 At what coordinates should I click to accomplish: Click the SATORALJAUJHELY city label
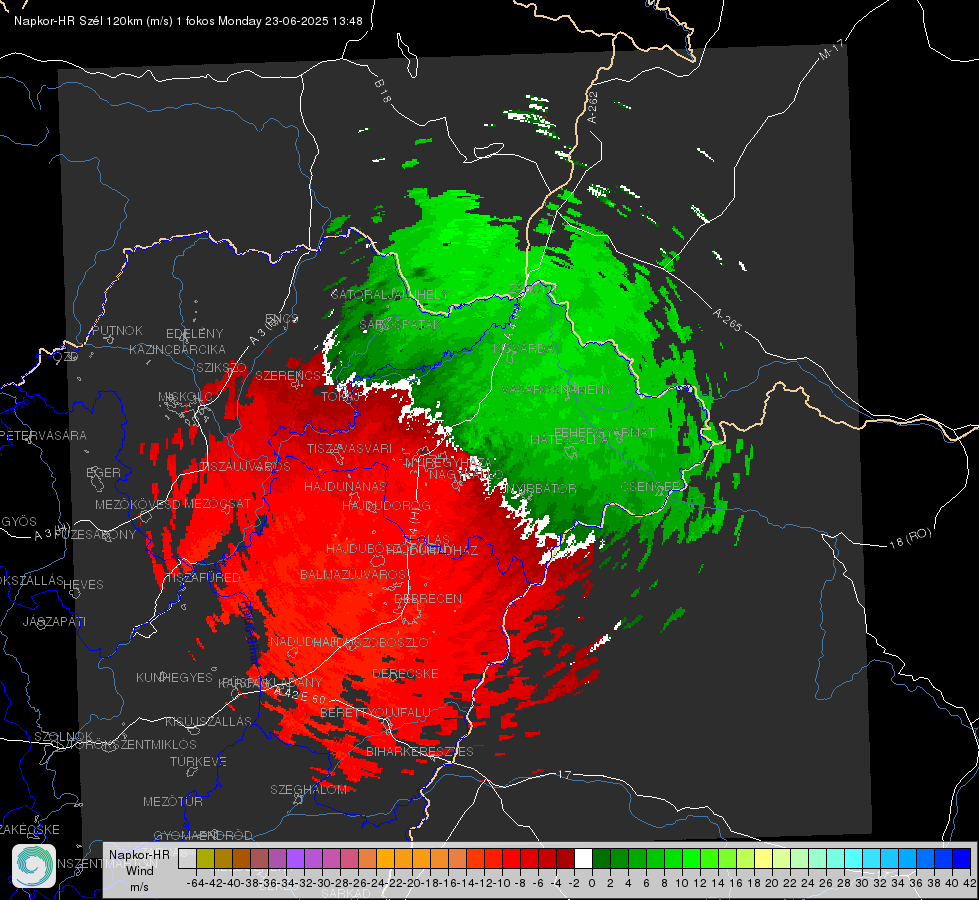pyautogui.click(x=390, y=294)
